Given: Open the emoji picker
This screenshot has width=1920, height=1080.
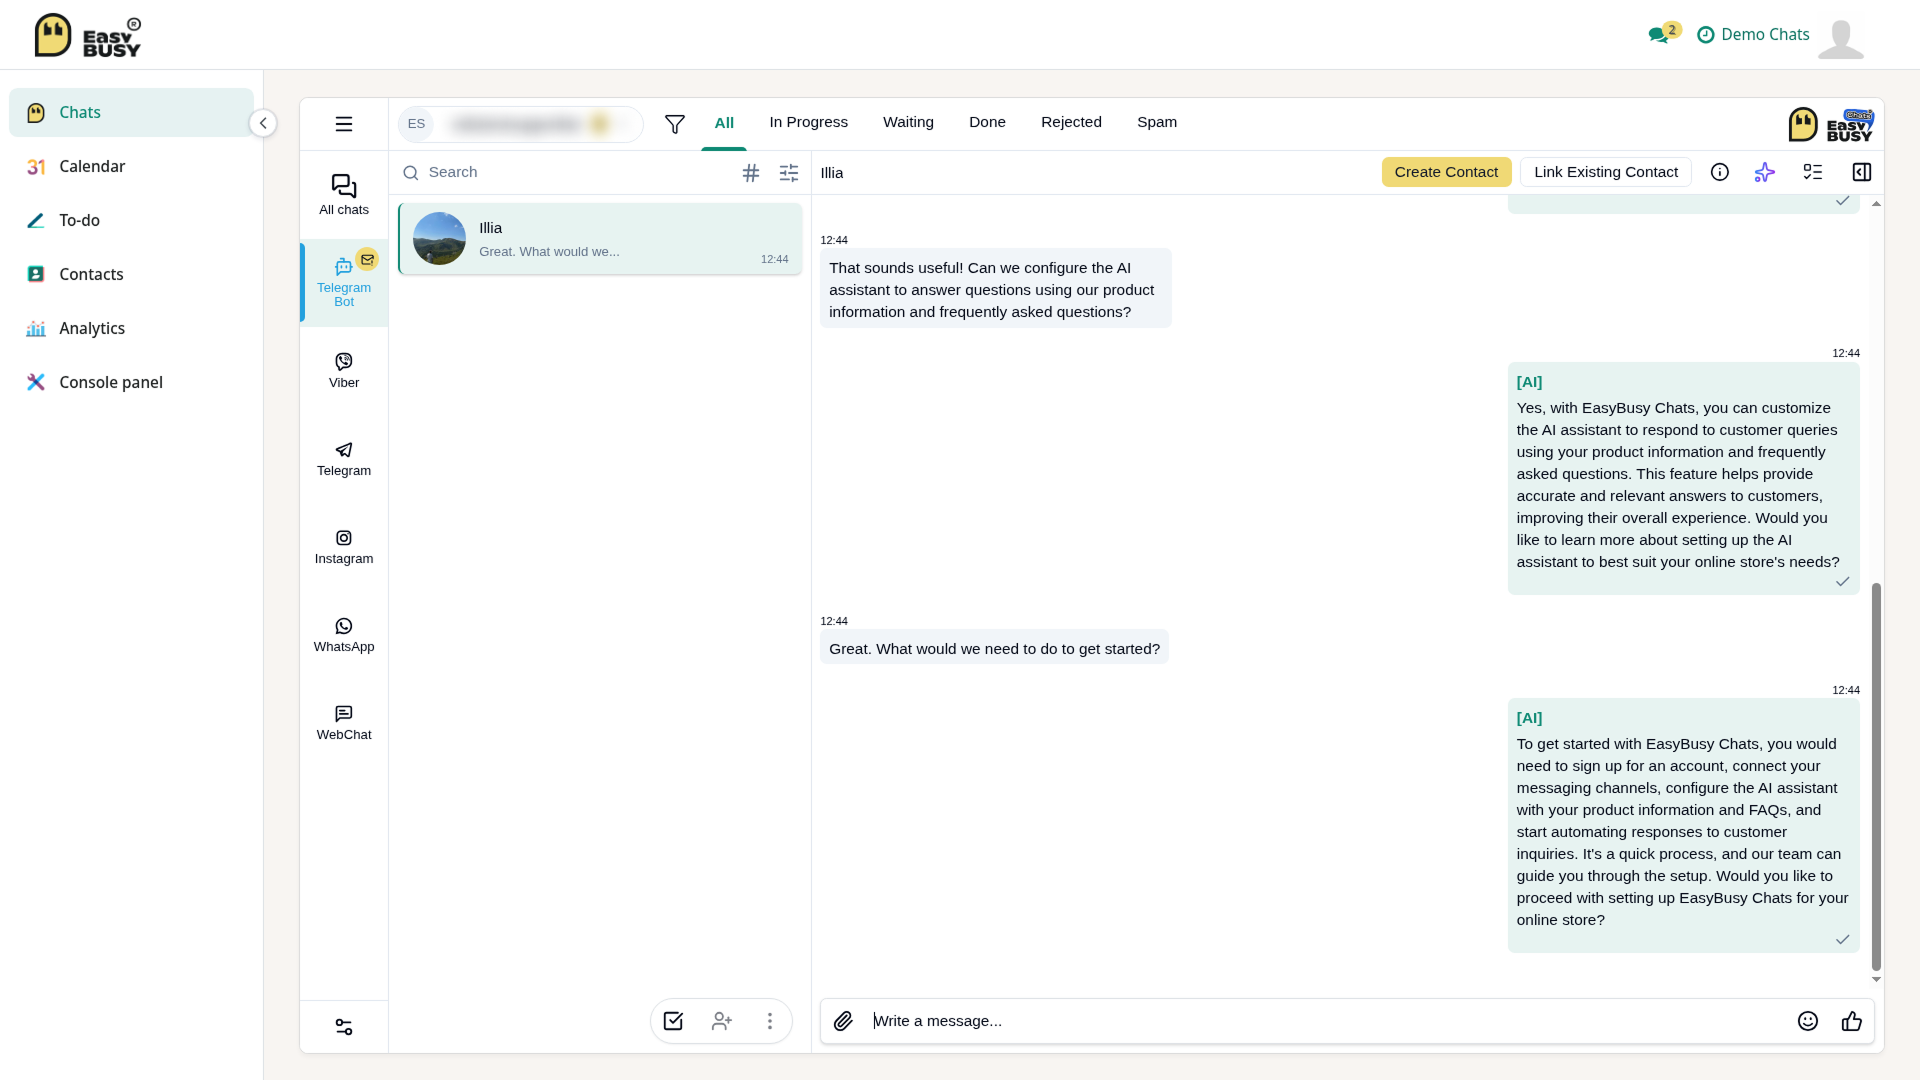Looking at the screenshot, I should click(1808, 1021).
